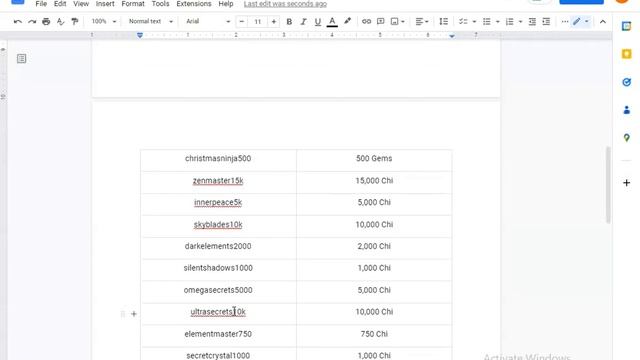Insert a checklist
Viewport: 640px width, 360px height.
point(463,22)
